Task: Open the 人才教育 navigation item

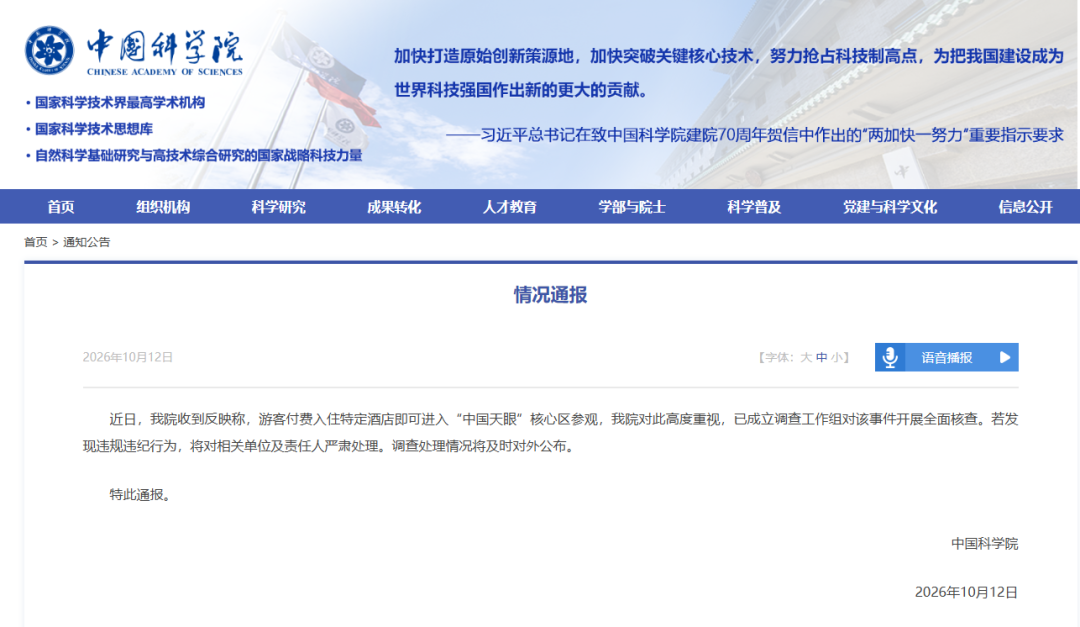Action: pos(510,207)
